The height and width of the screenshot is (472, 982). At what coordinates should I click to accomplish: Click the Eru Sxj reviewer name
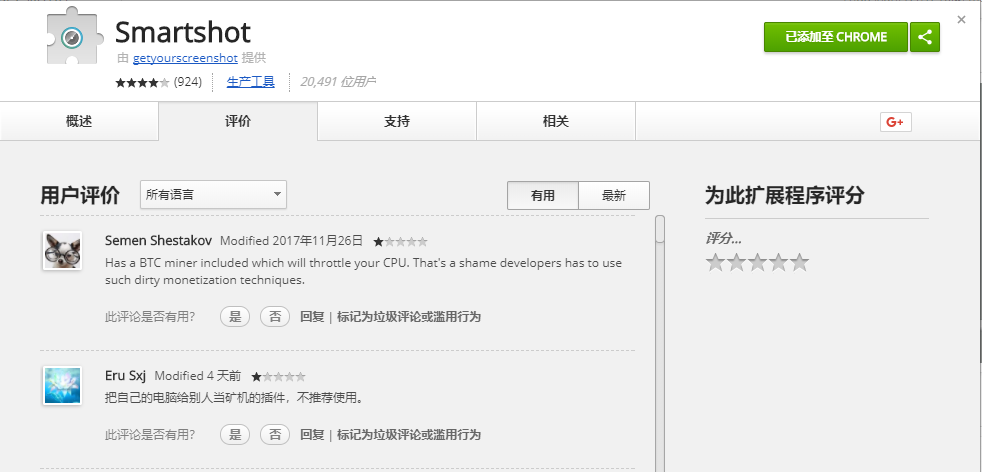125,376
